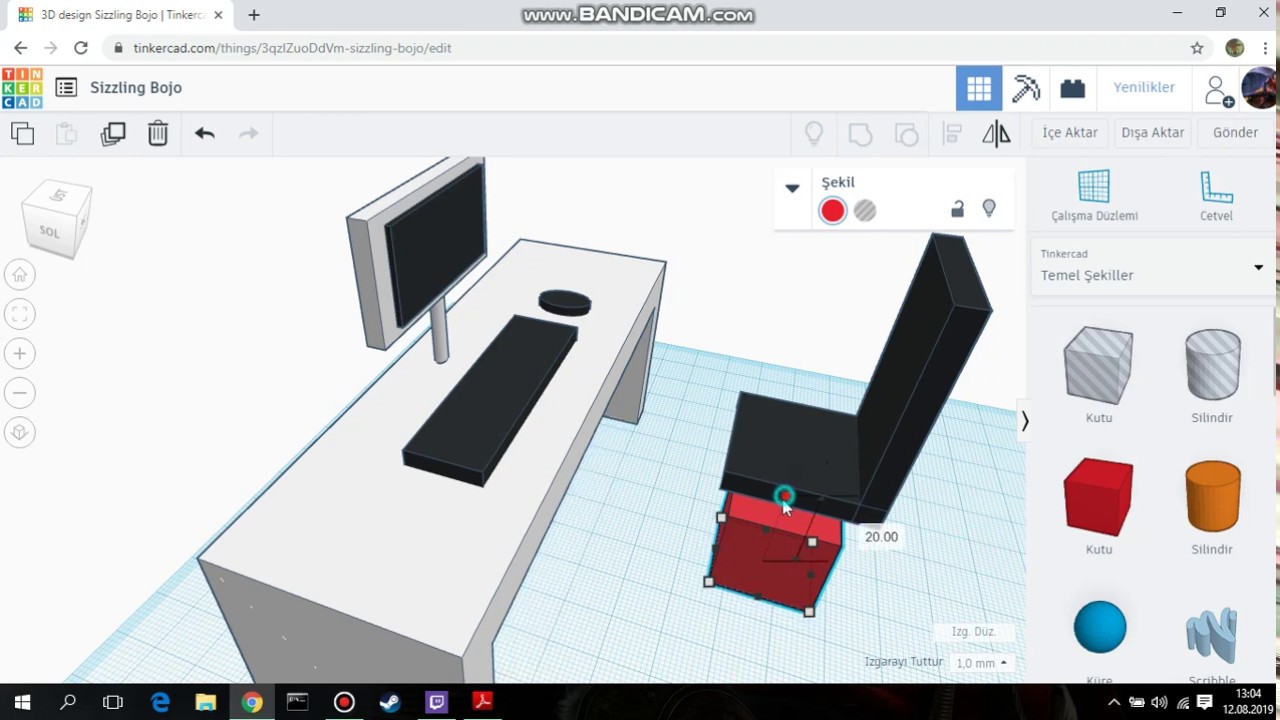Viewport: 1280px width, 720px height.
Task: Click the Tinkercad logo
Action: 22,88
